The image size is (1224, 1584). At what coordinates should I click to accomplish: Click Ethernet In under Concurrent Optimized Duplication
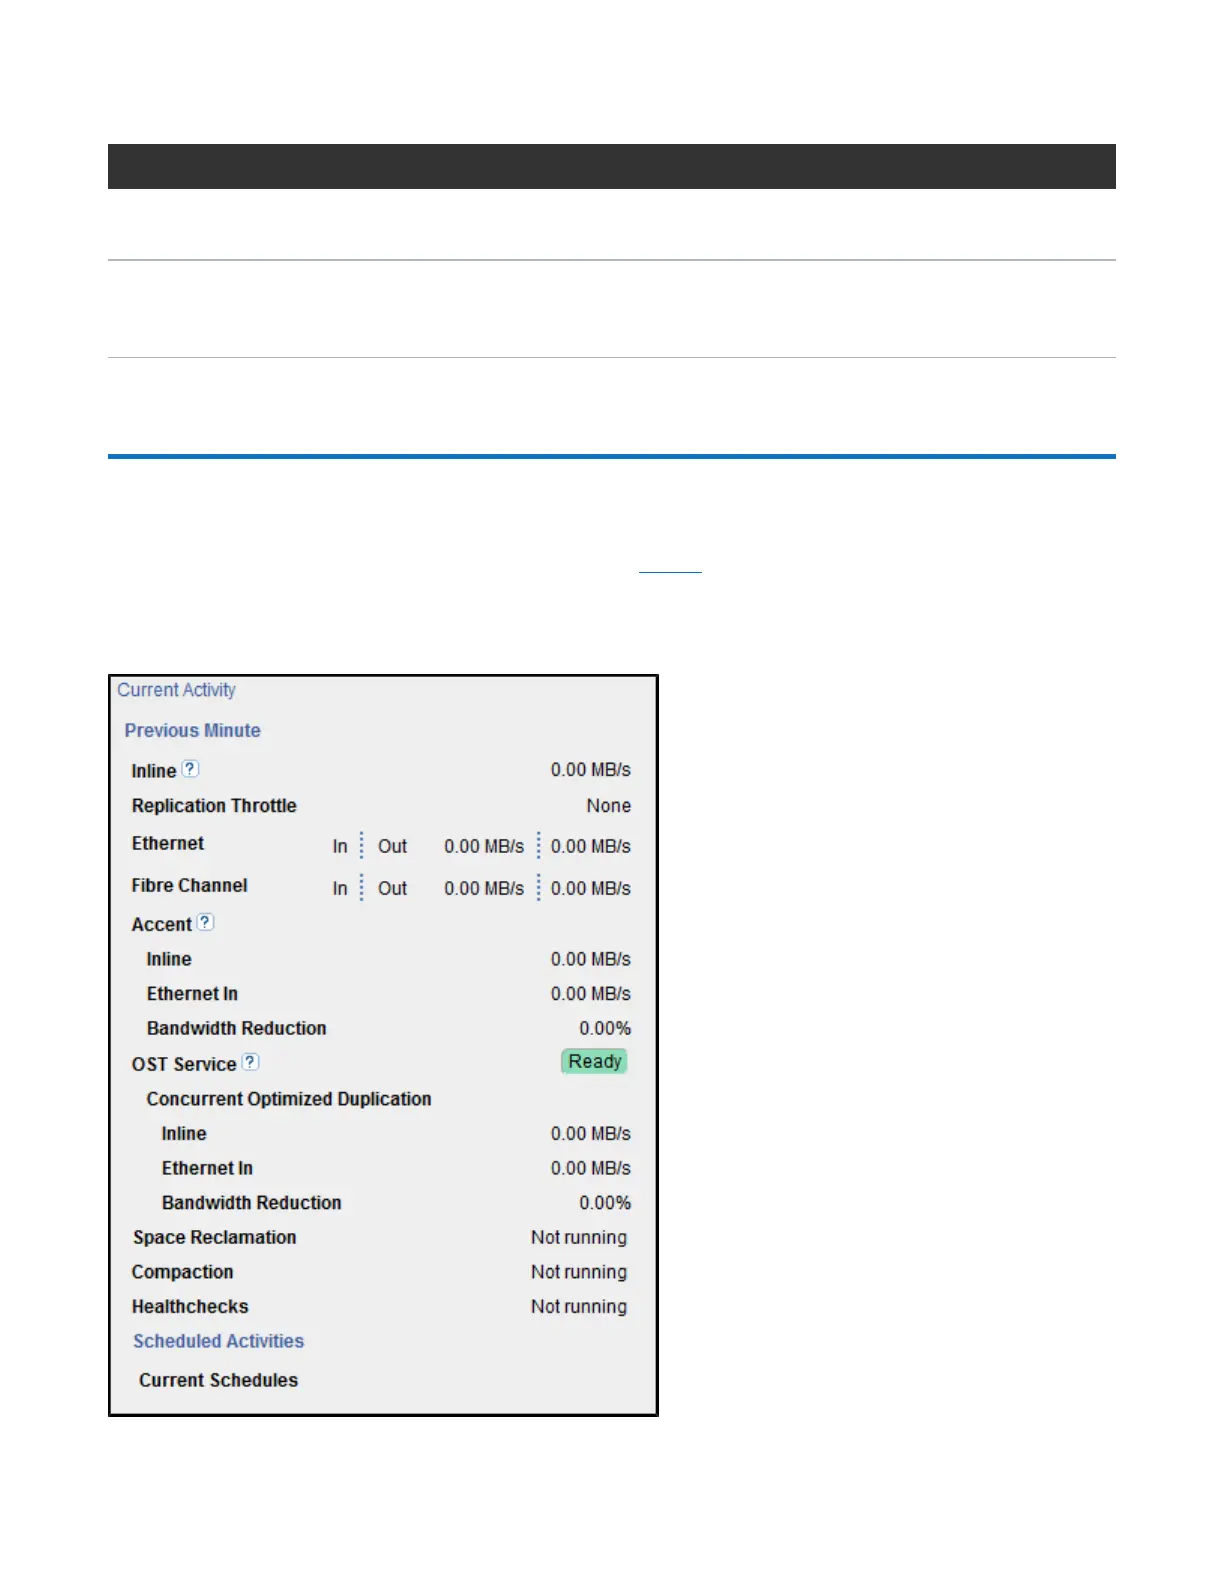207,1168
